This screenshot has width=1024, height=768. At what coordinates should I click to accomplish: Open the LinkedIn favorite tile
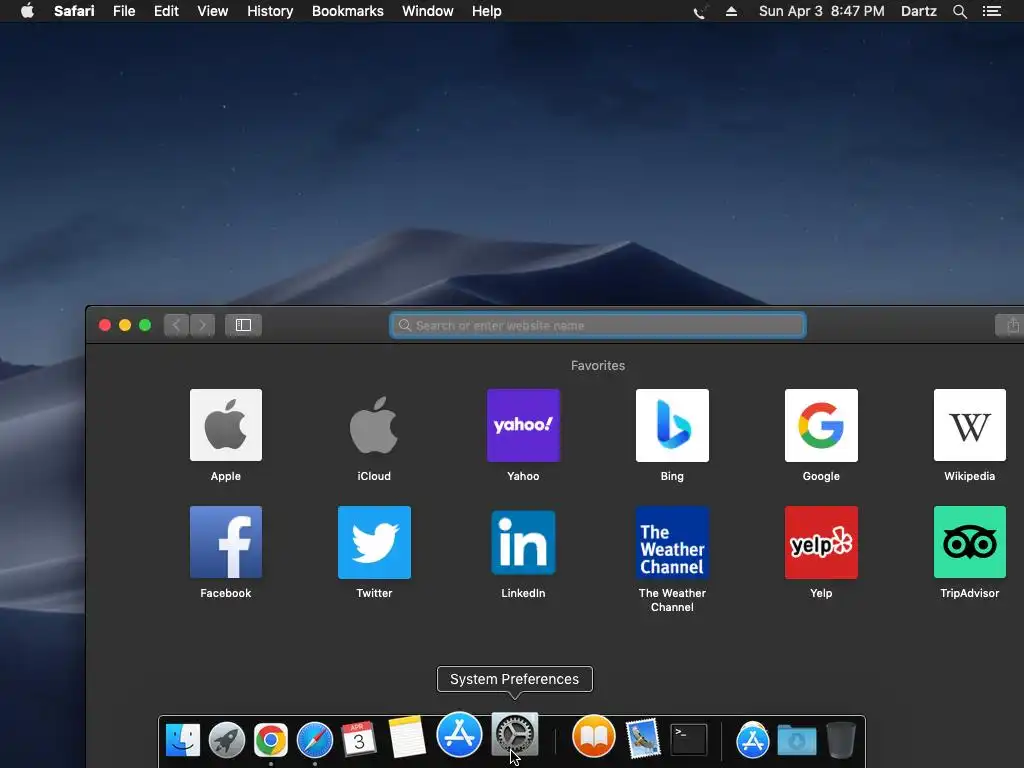click(x=523, y=542)
